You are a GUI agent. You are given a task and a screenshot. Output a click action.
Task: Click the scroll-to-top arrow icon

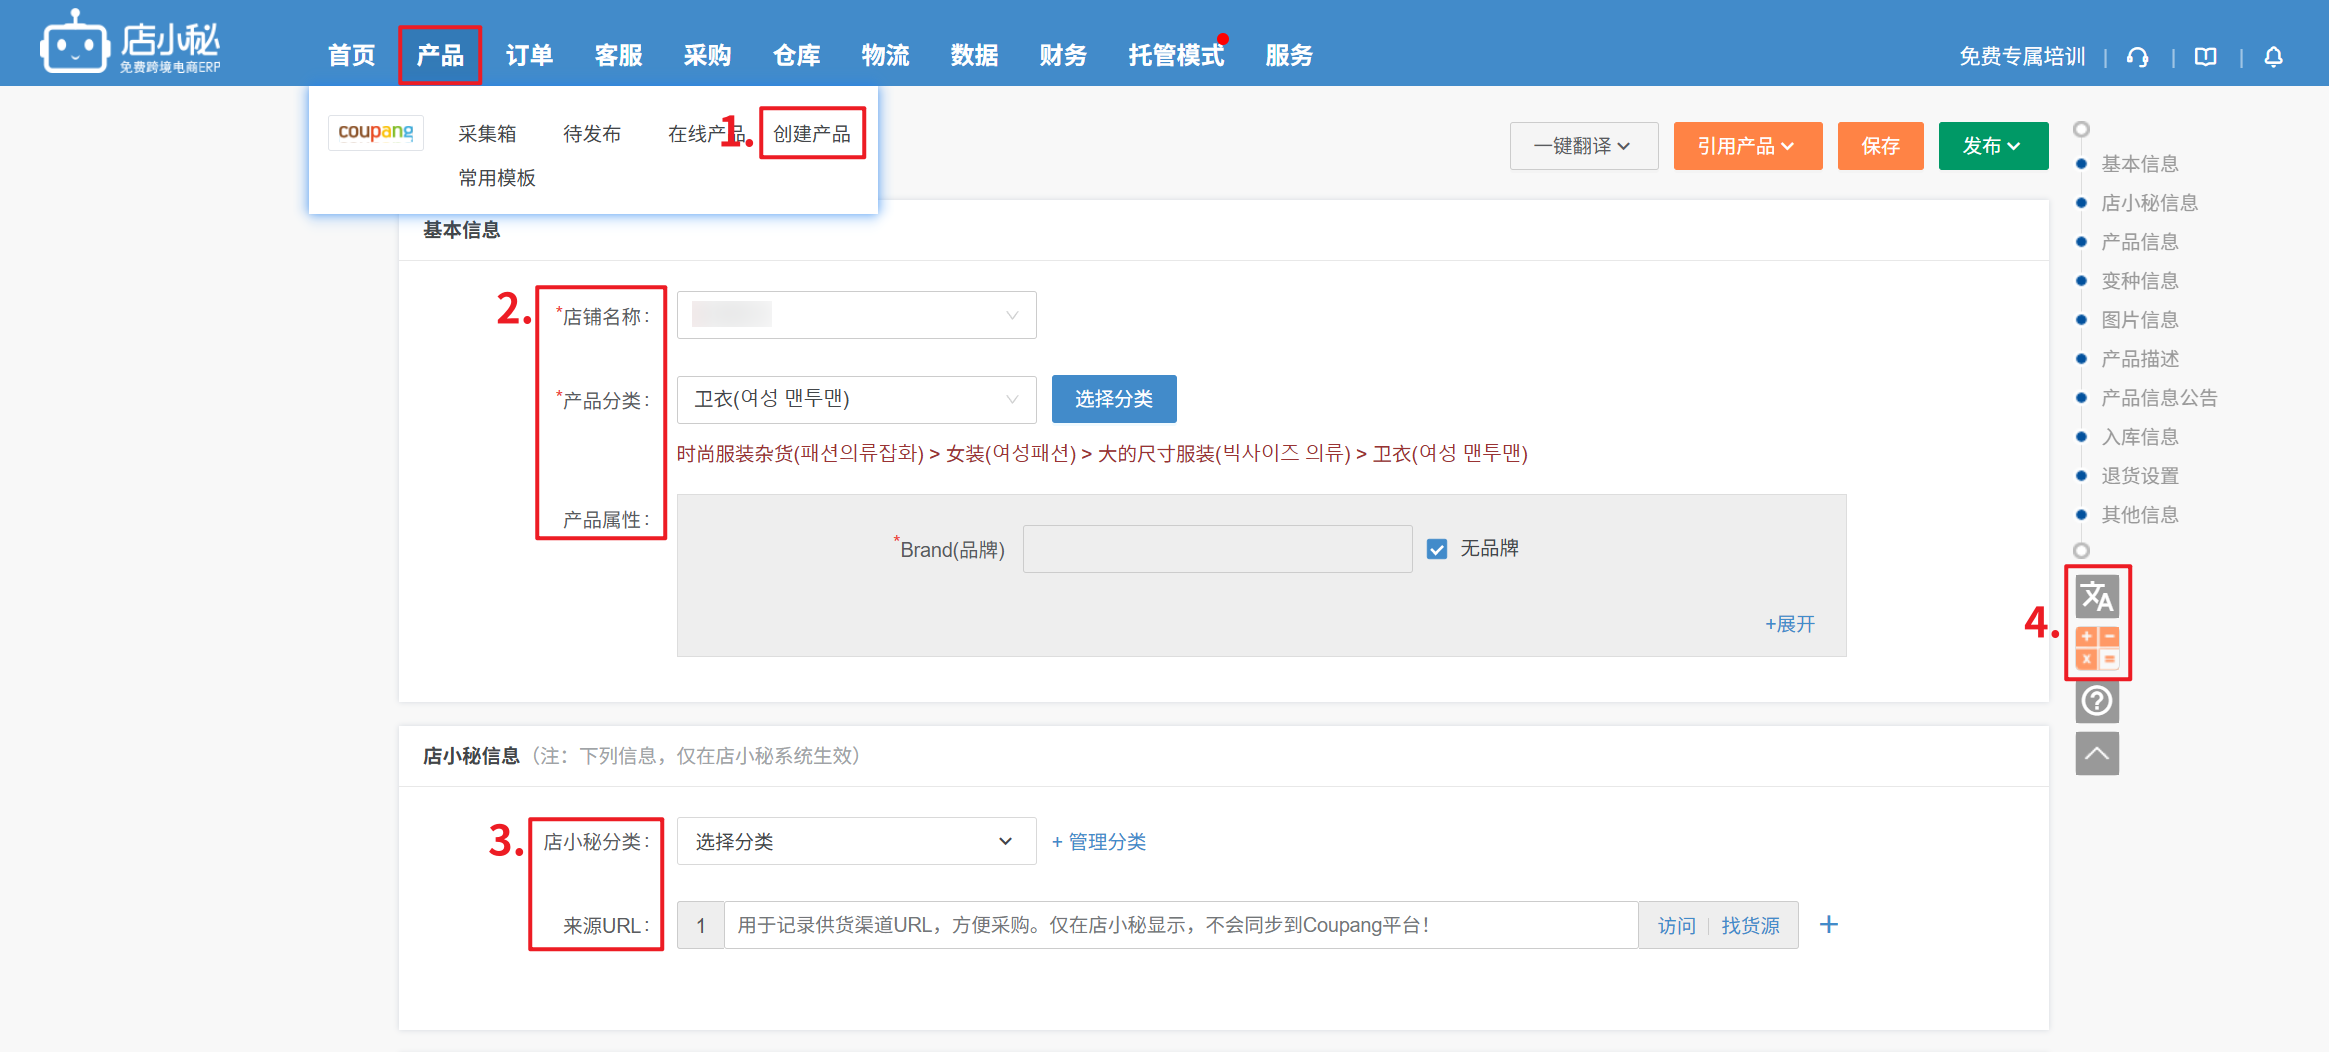pos(2097,754)
